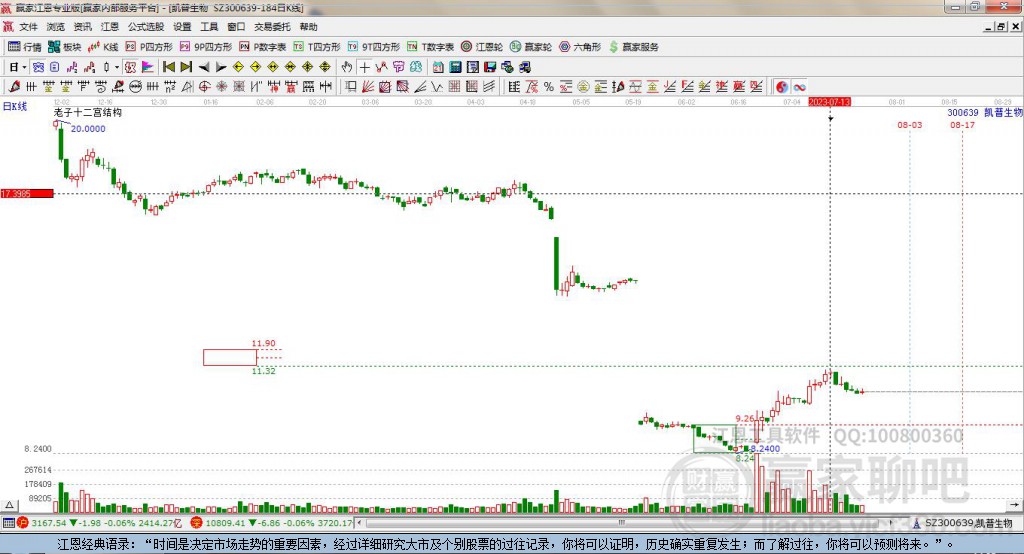Open the P四方形 tool
This screenshot has width=1024, height=554.
[x=149, y=47]
